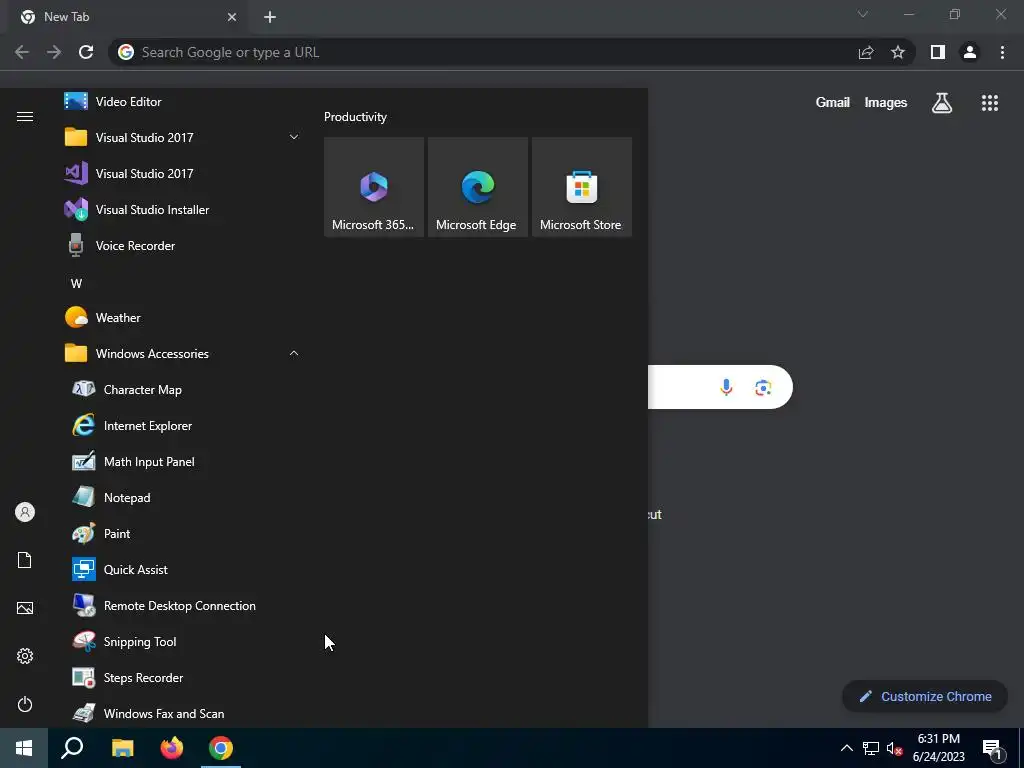Open taskbar clock and date

coord(938,748)
